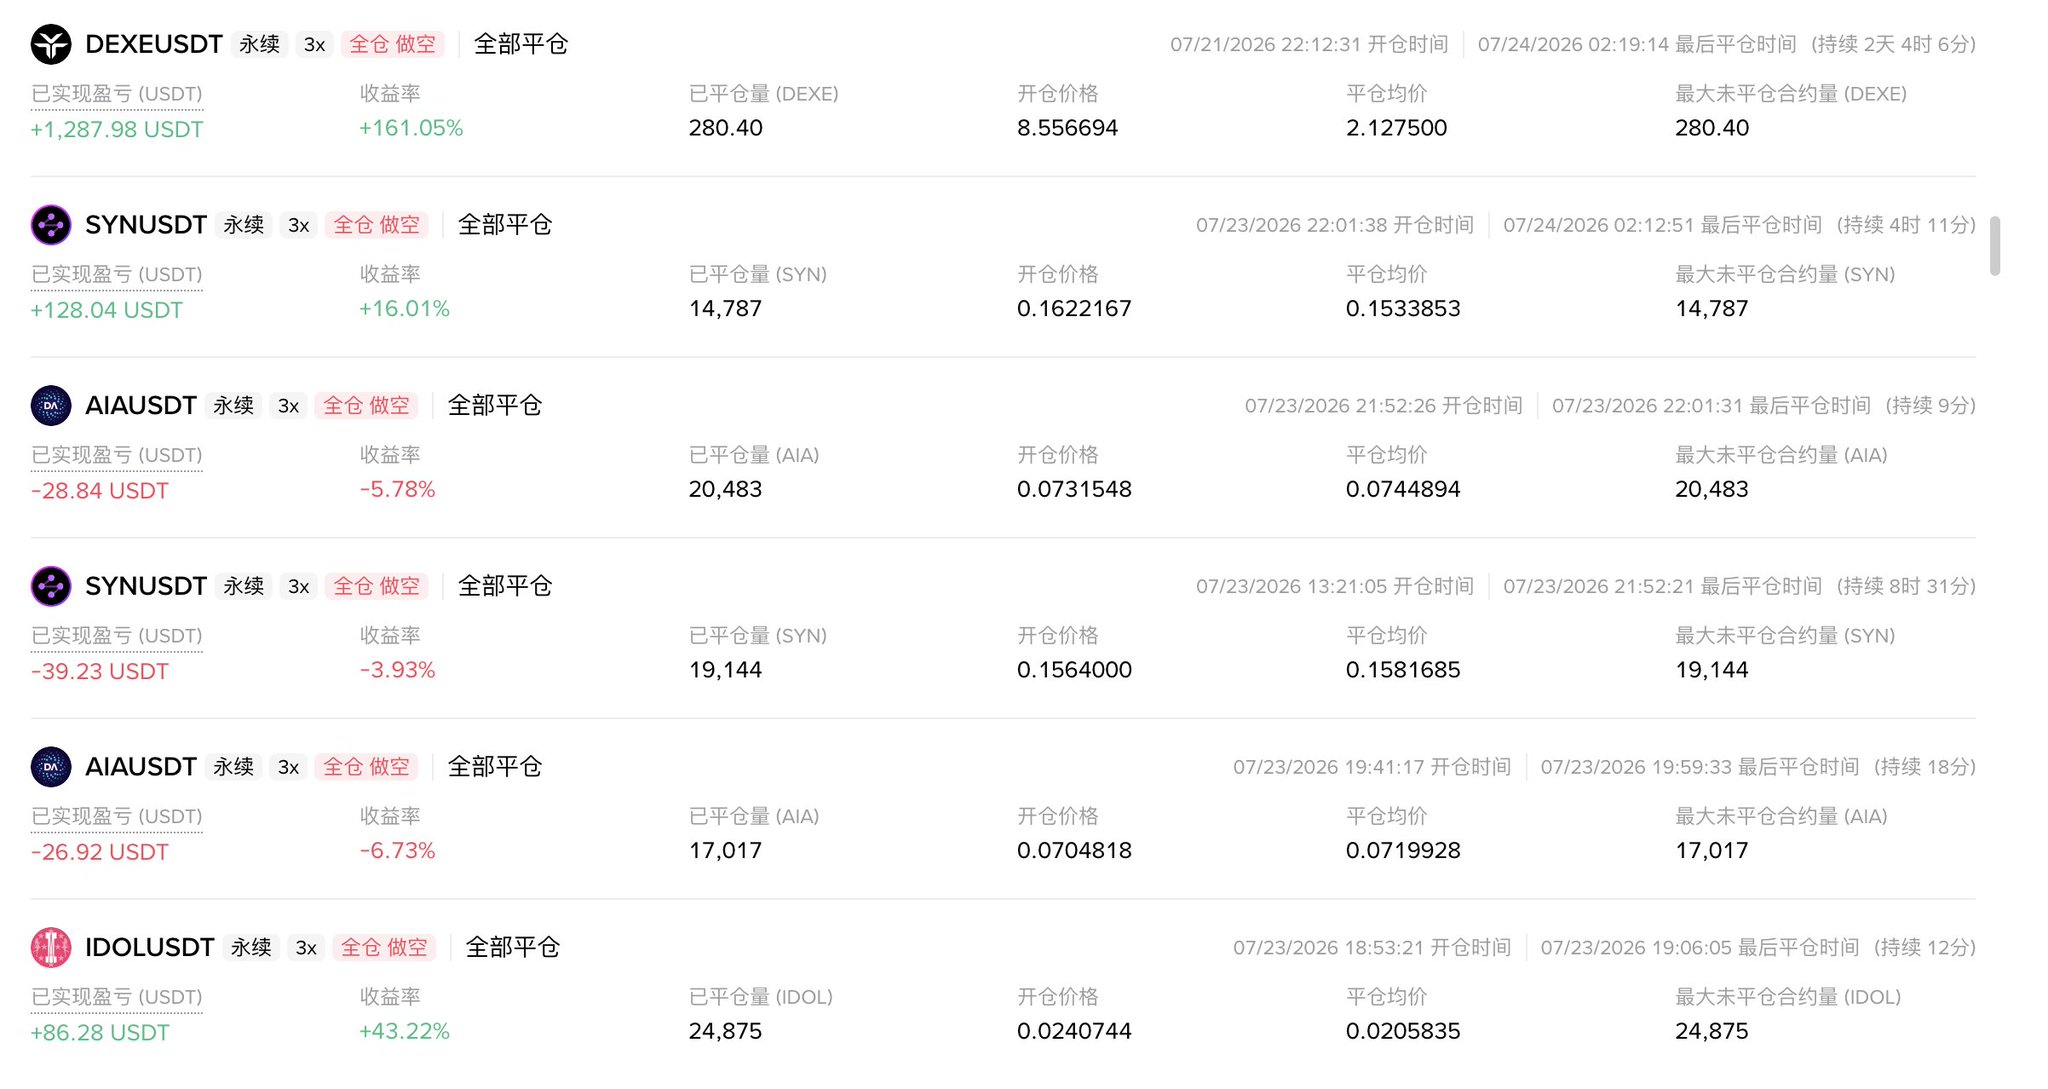Click 全部平仓 status on the DEXEUSDT row
The height and width of the screenshot is (1089, 2048).
(x=521, y=44)
